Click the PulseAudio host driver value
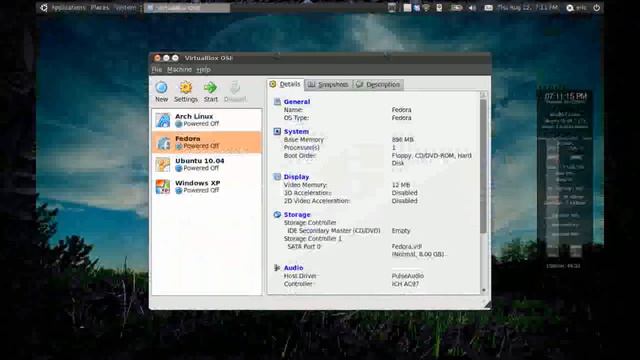The height and width of the screenshot is (360, 640). (408, 276)
